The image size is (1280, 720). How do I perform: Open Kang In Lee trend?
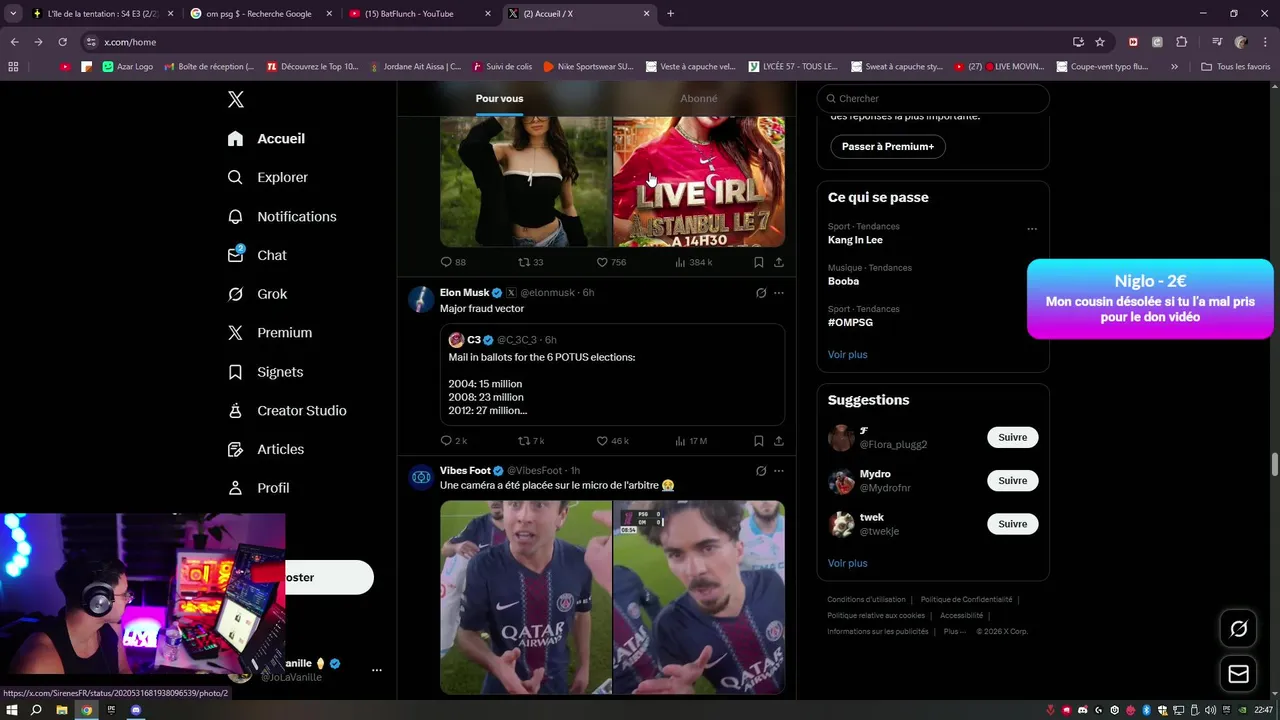(855, 240)
